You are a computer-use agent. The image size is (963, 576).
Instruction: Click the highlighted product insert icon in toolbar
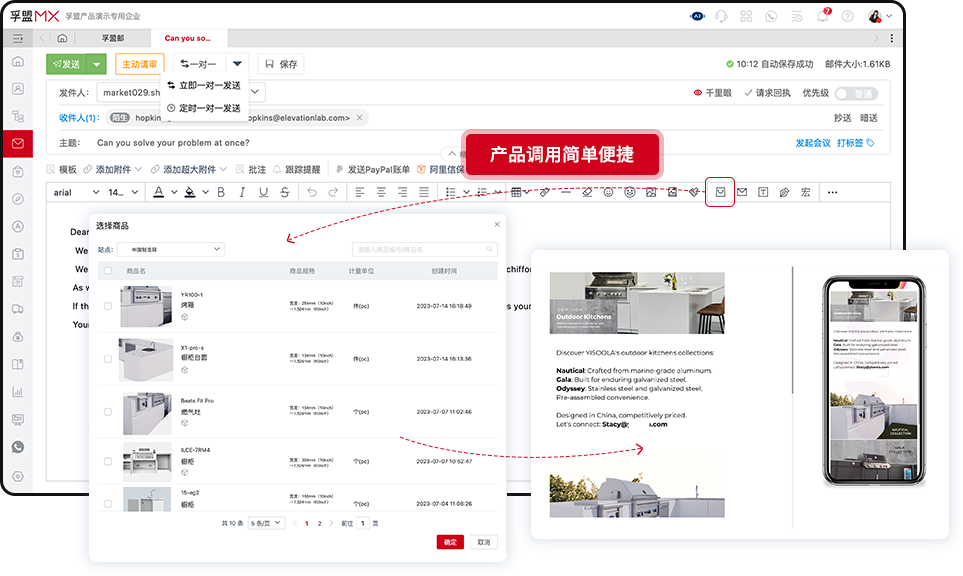click(x=720, y=192)
